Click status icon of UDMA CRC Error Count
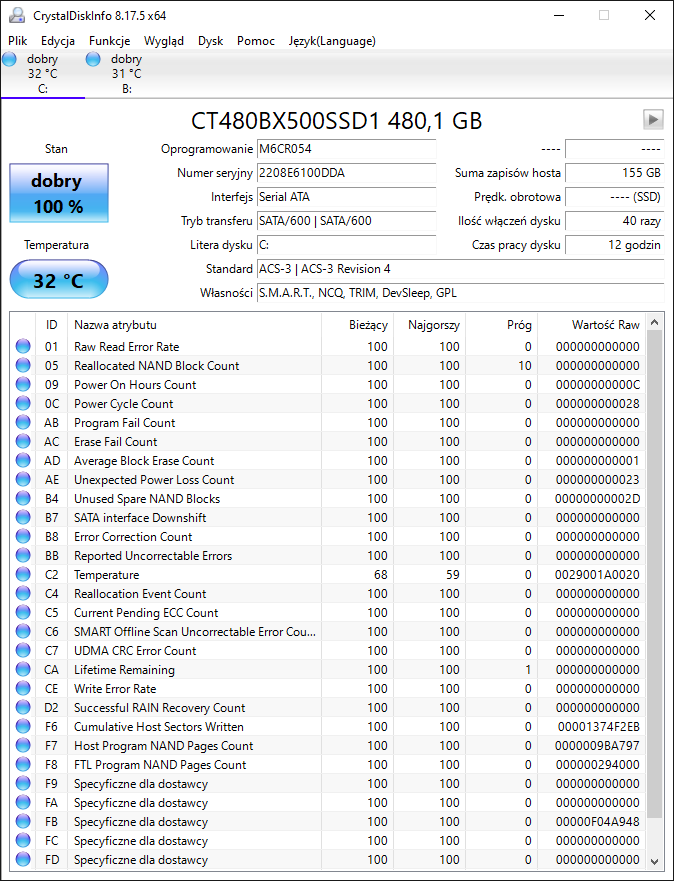Viewport: 674px width, 881px height. [x=23, y=651]
